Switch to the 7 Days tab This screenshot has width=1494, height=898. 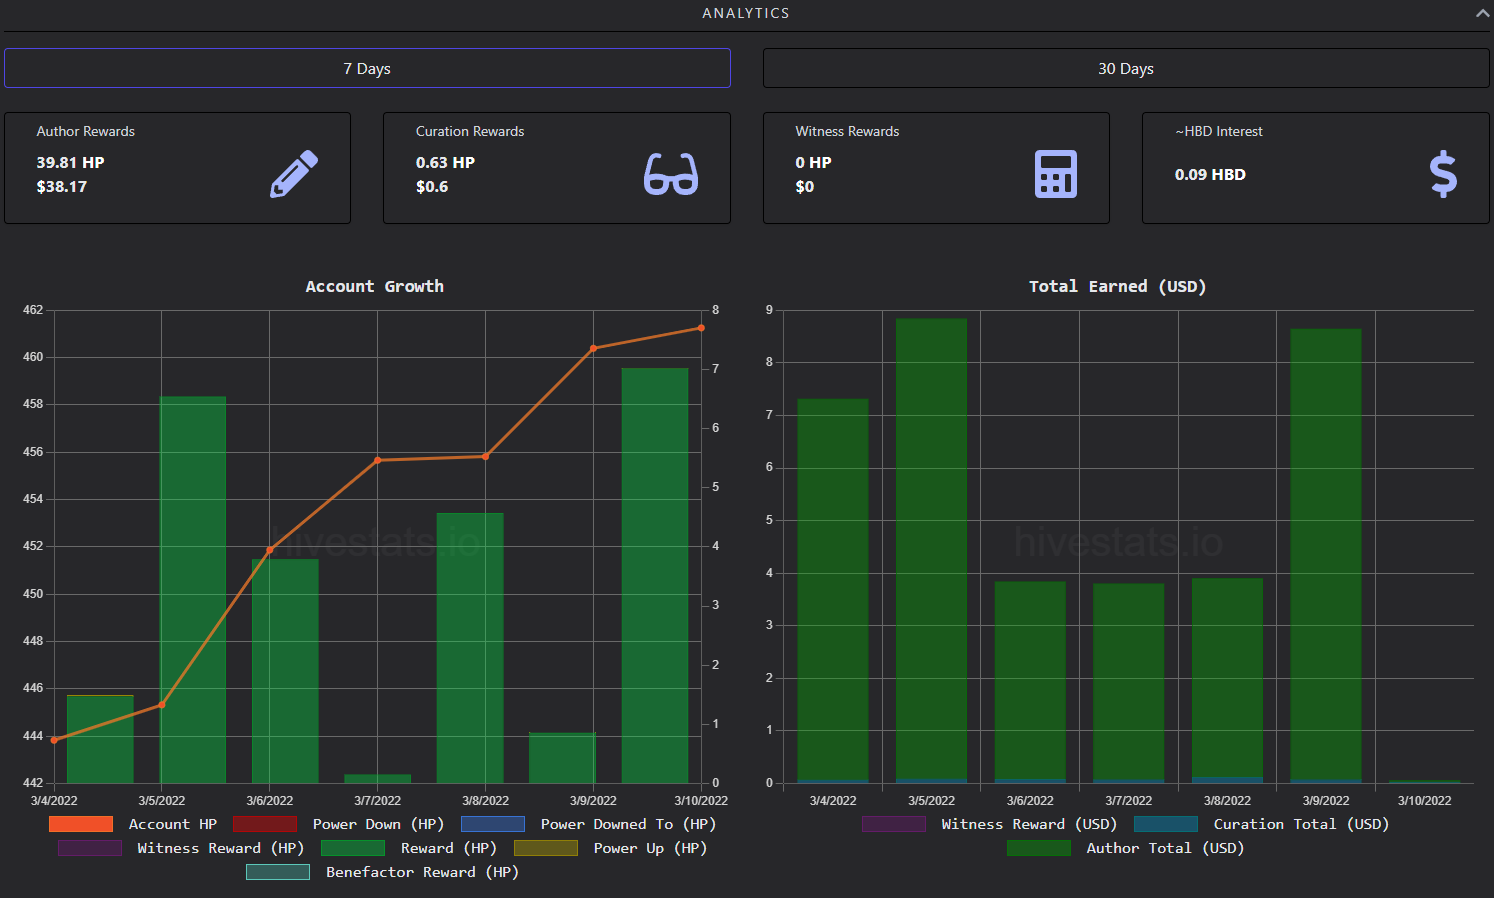point(367,68)
